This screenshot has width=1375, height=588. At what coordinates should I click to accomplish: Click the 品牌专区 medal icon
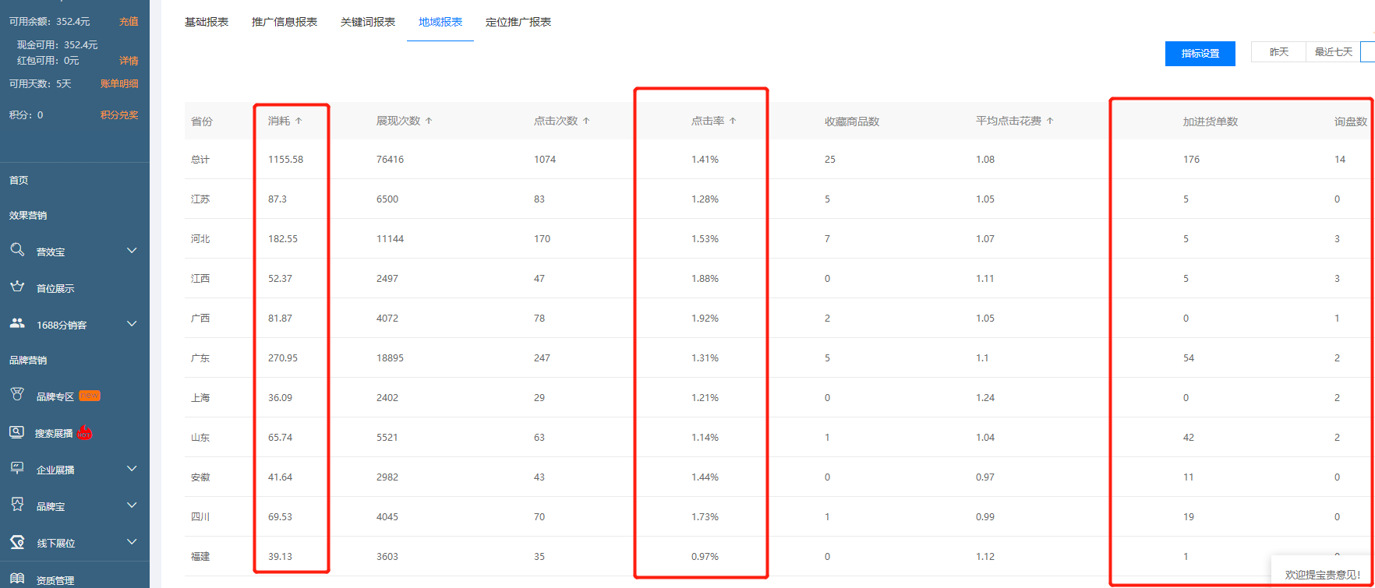[x=17, y=395]
